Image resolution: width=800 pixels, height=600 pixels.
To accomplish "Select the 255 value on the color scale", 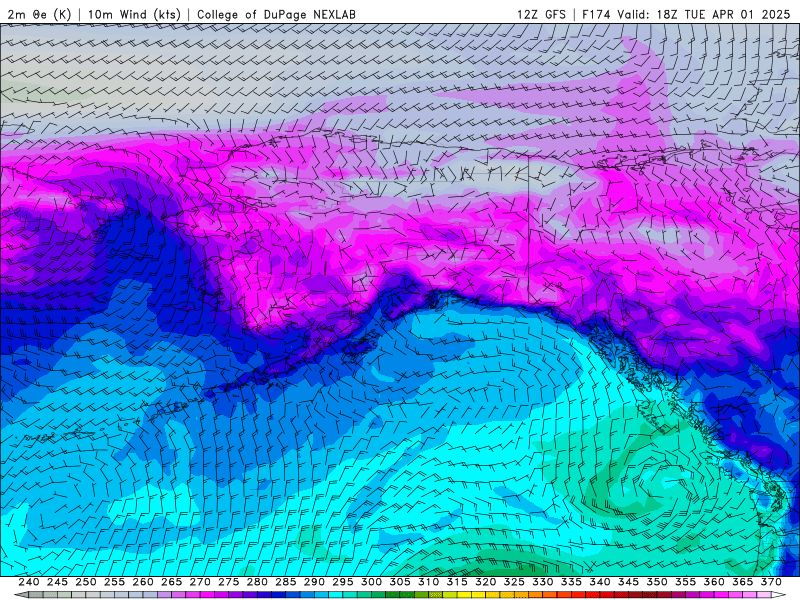I will pos(114,582).
